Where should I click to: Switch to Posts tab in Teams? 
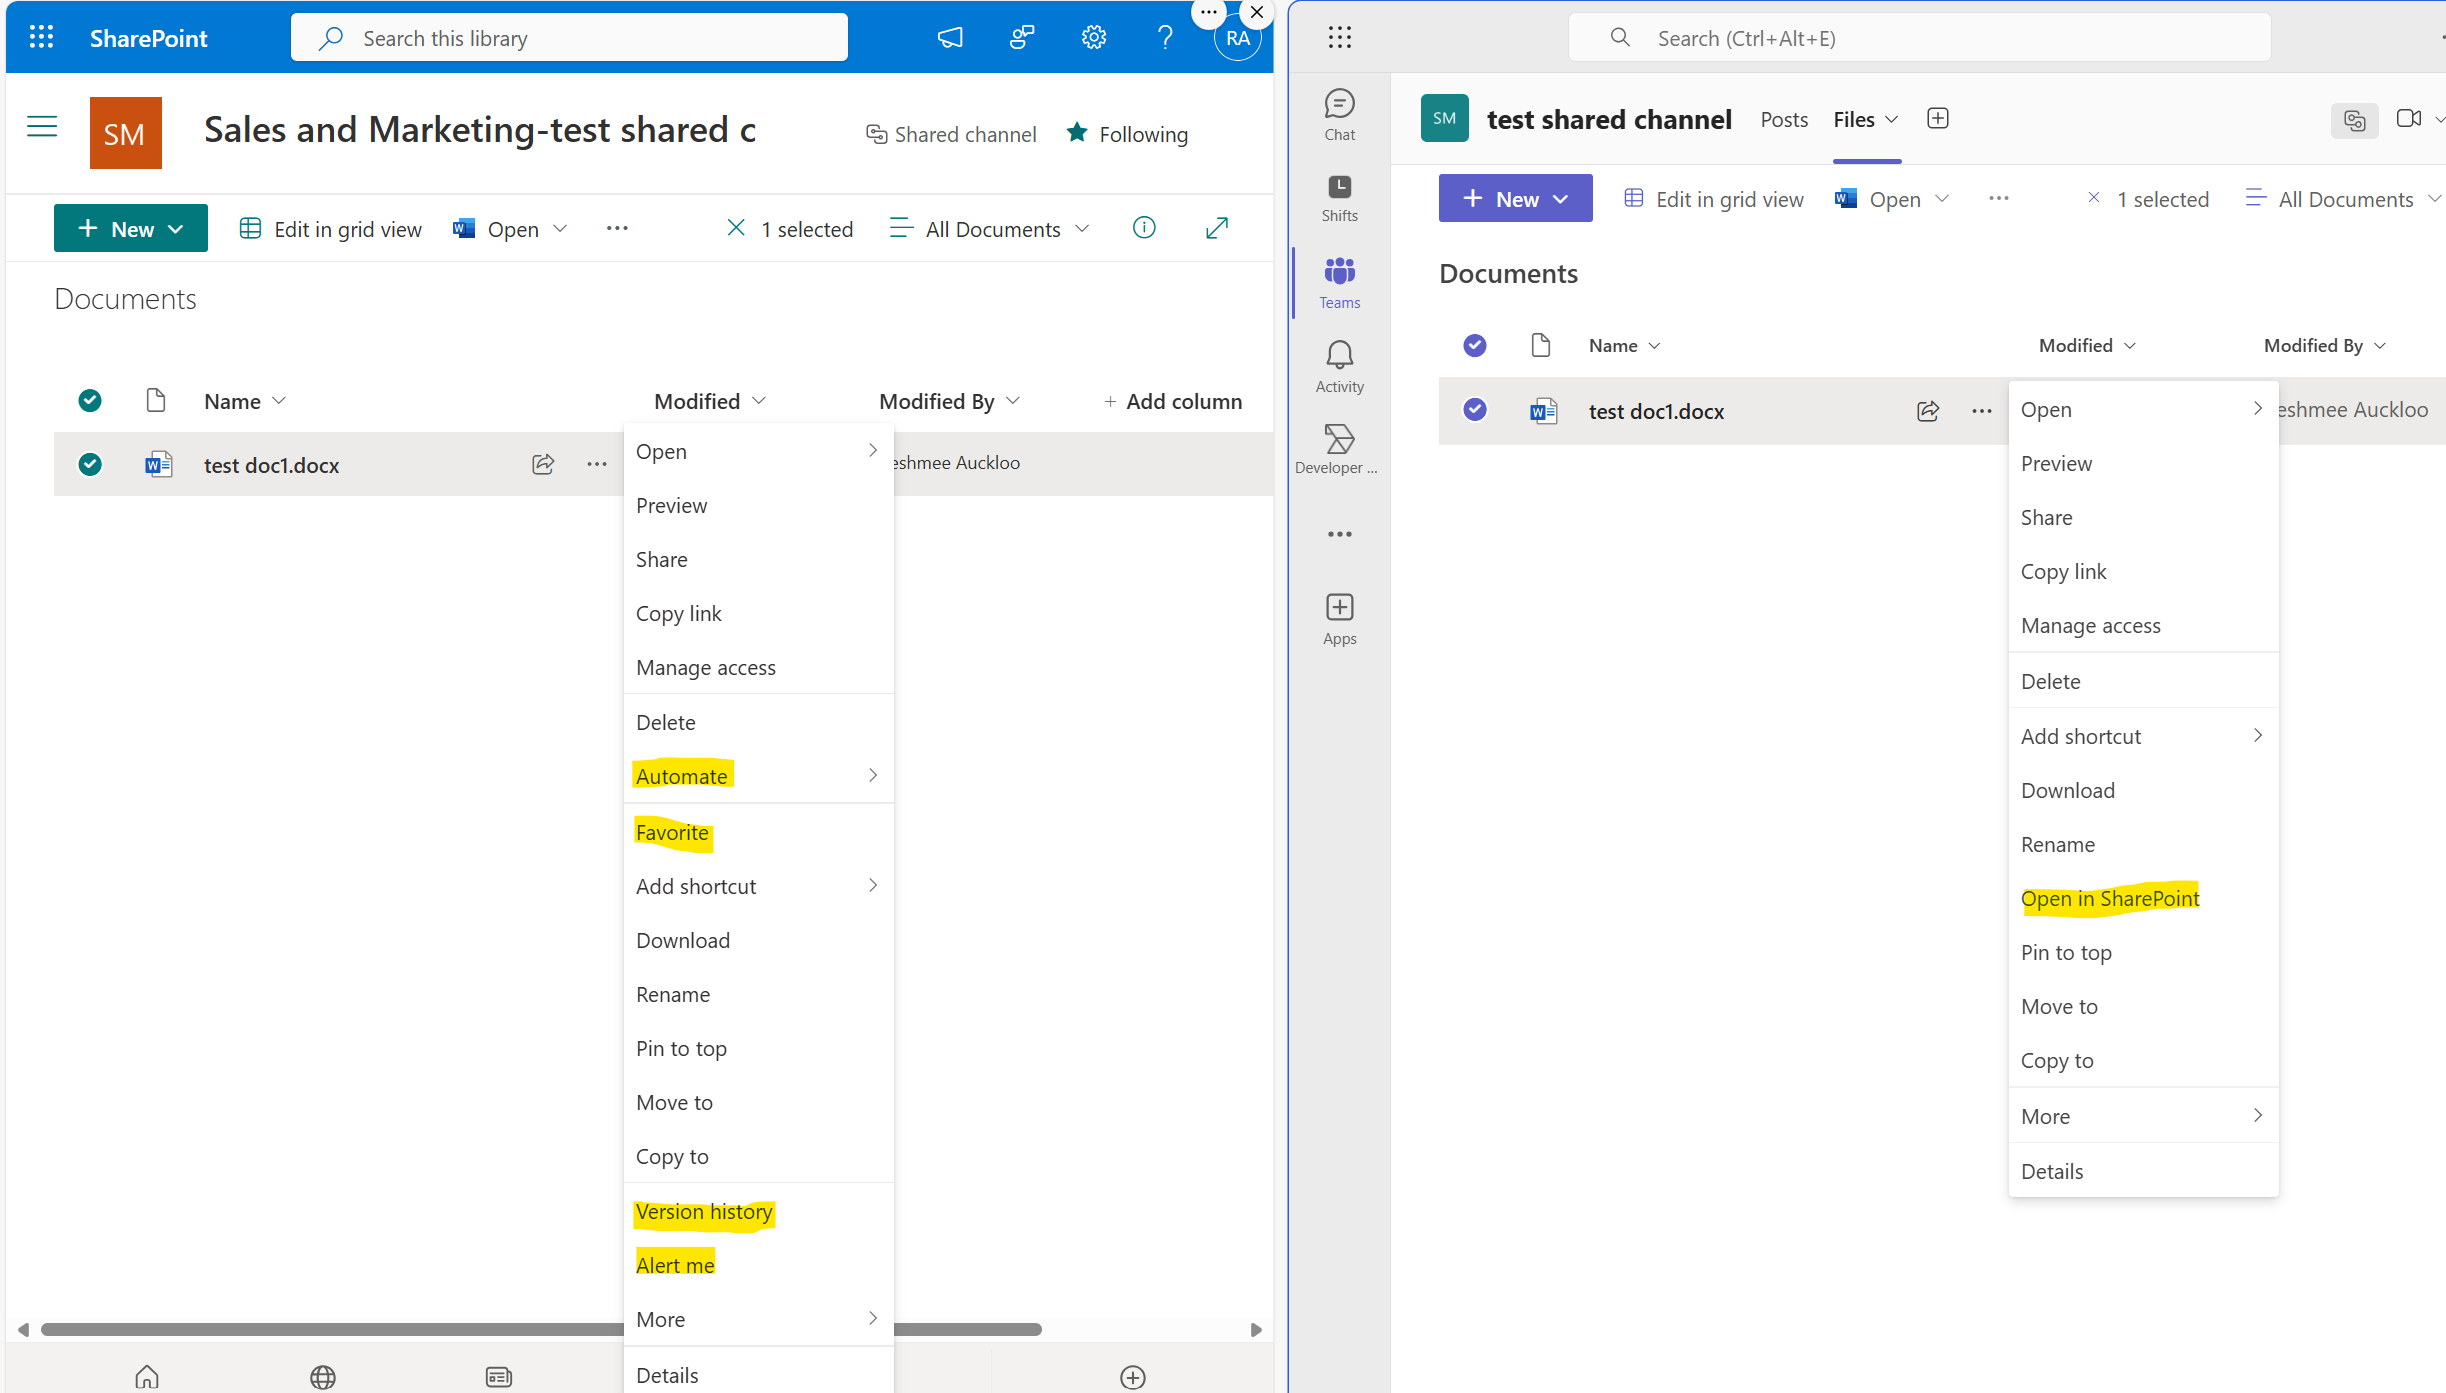click(x=1784, y=119)
